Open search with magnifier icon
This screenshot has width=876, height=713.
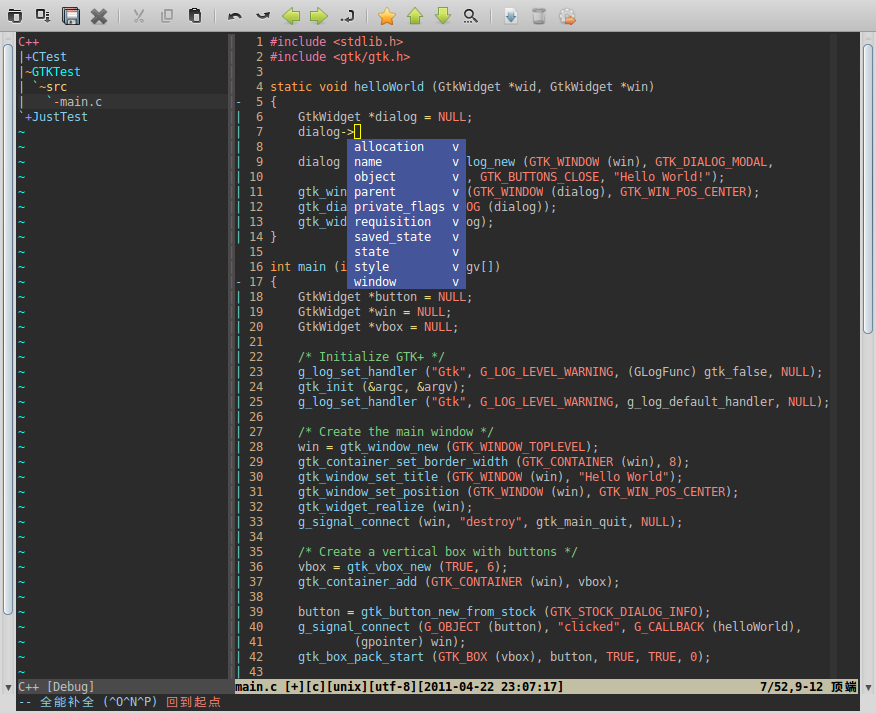pos(470,16)
